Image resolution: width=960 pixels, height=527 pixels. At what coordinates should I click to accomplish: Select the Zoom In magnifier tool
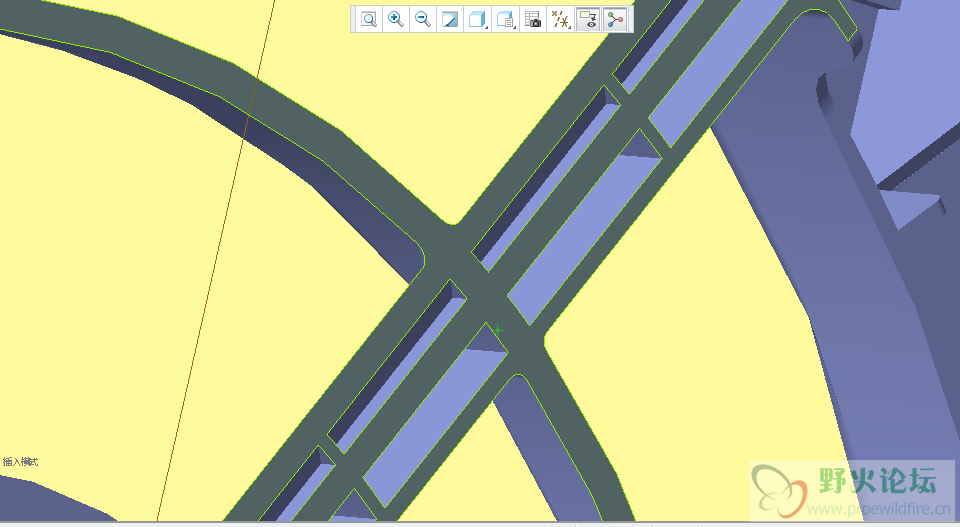396,20
